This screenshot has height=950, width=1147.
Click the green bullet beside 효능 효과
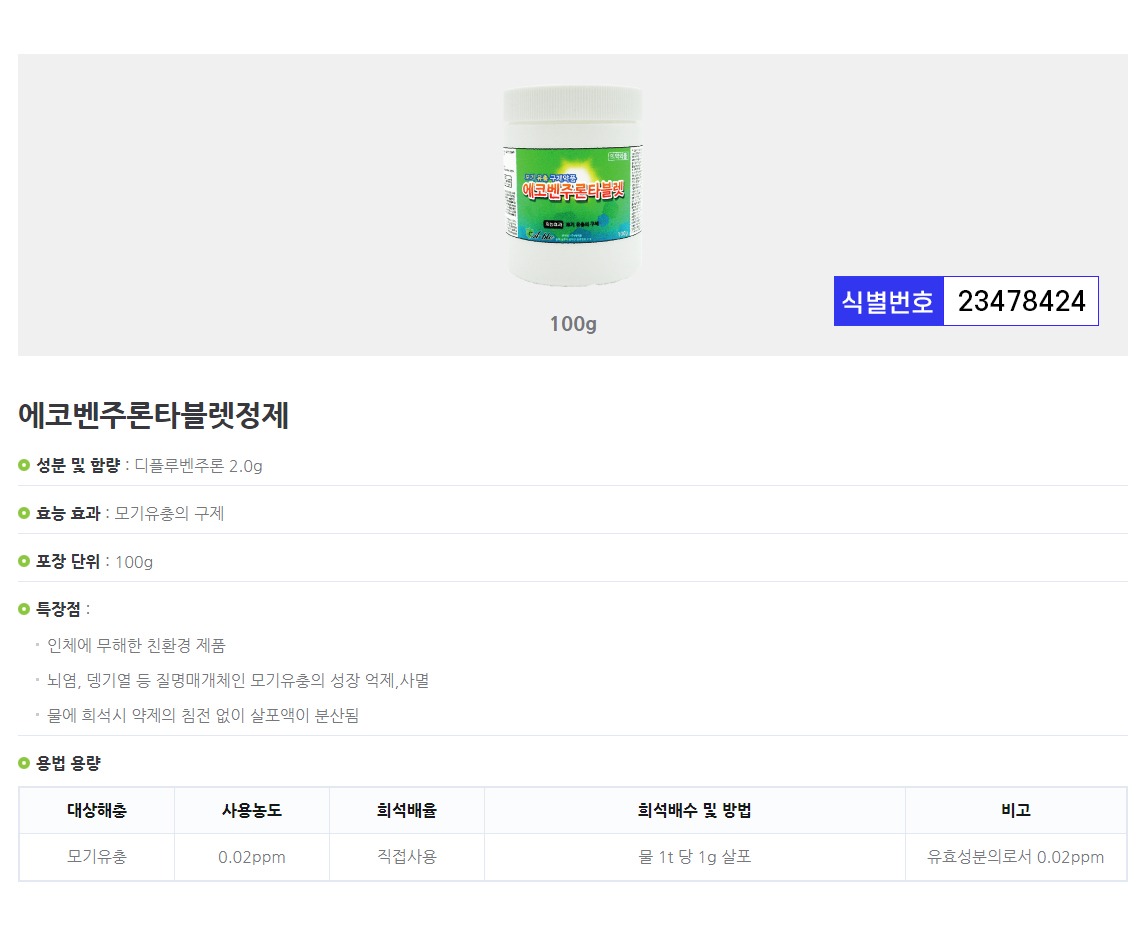(24, 513)
